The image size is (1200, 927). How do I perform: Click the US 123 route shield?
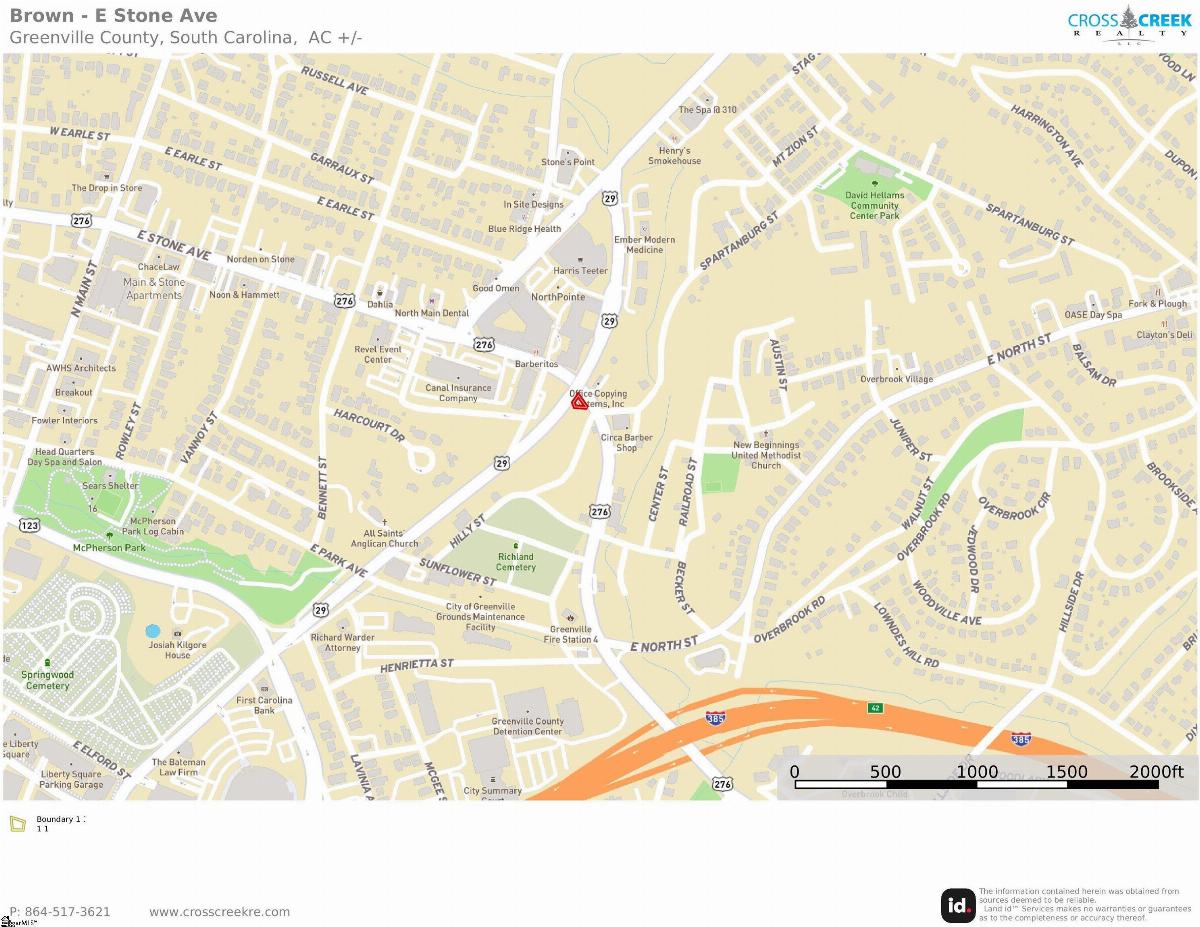point(28,525)
